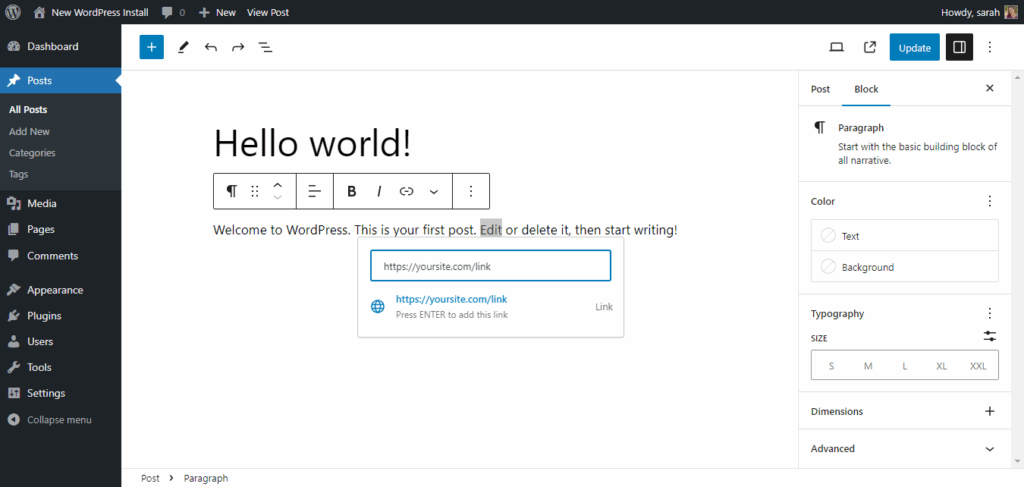
Task: Select the https://yoursite.com/link suggestion
Action: pos(490,306)
